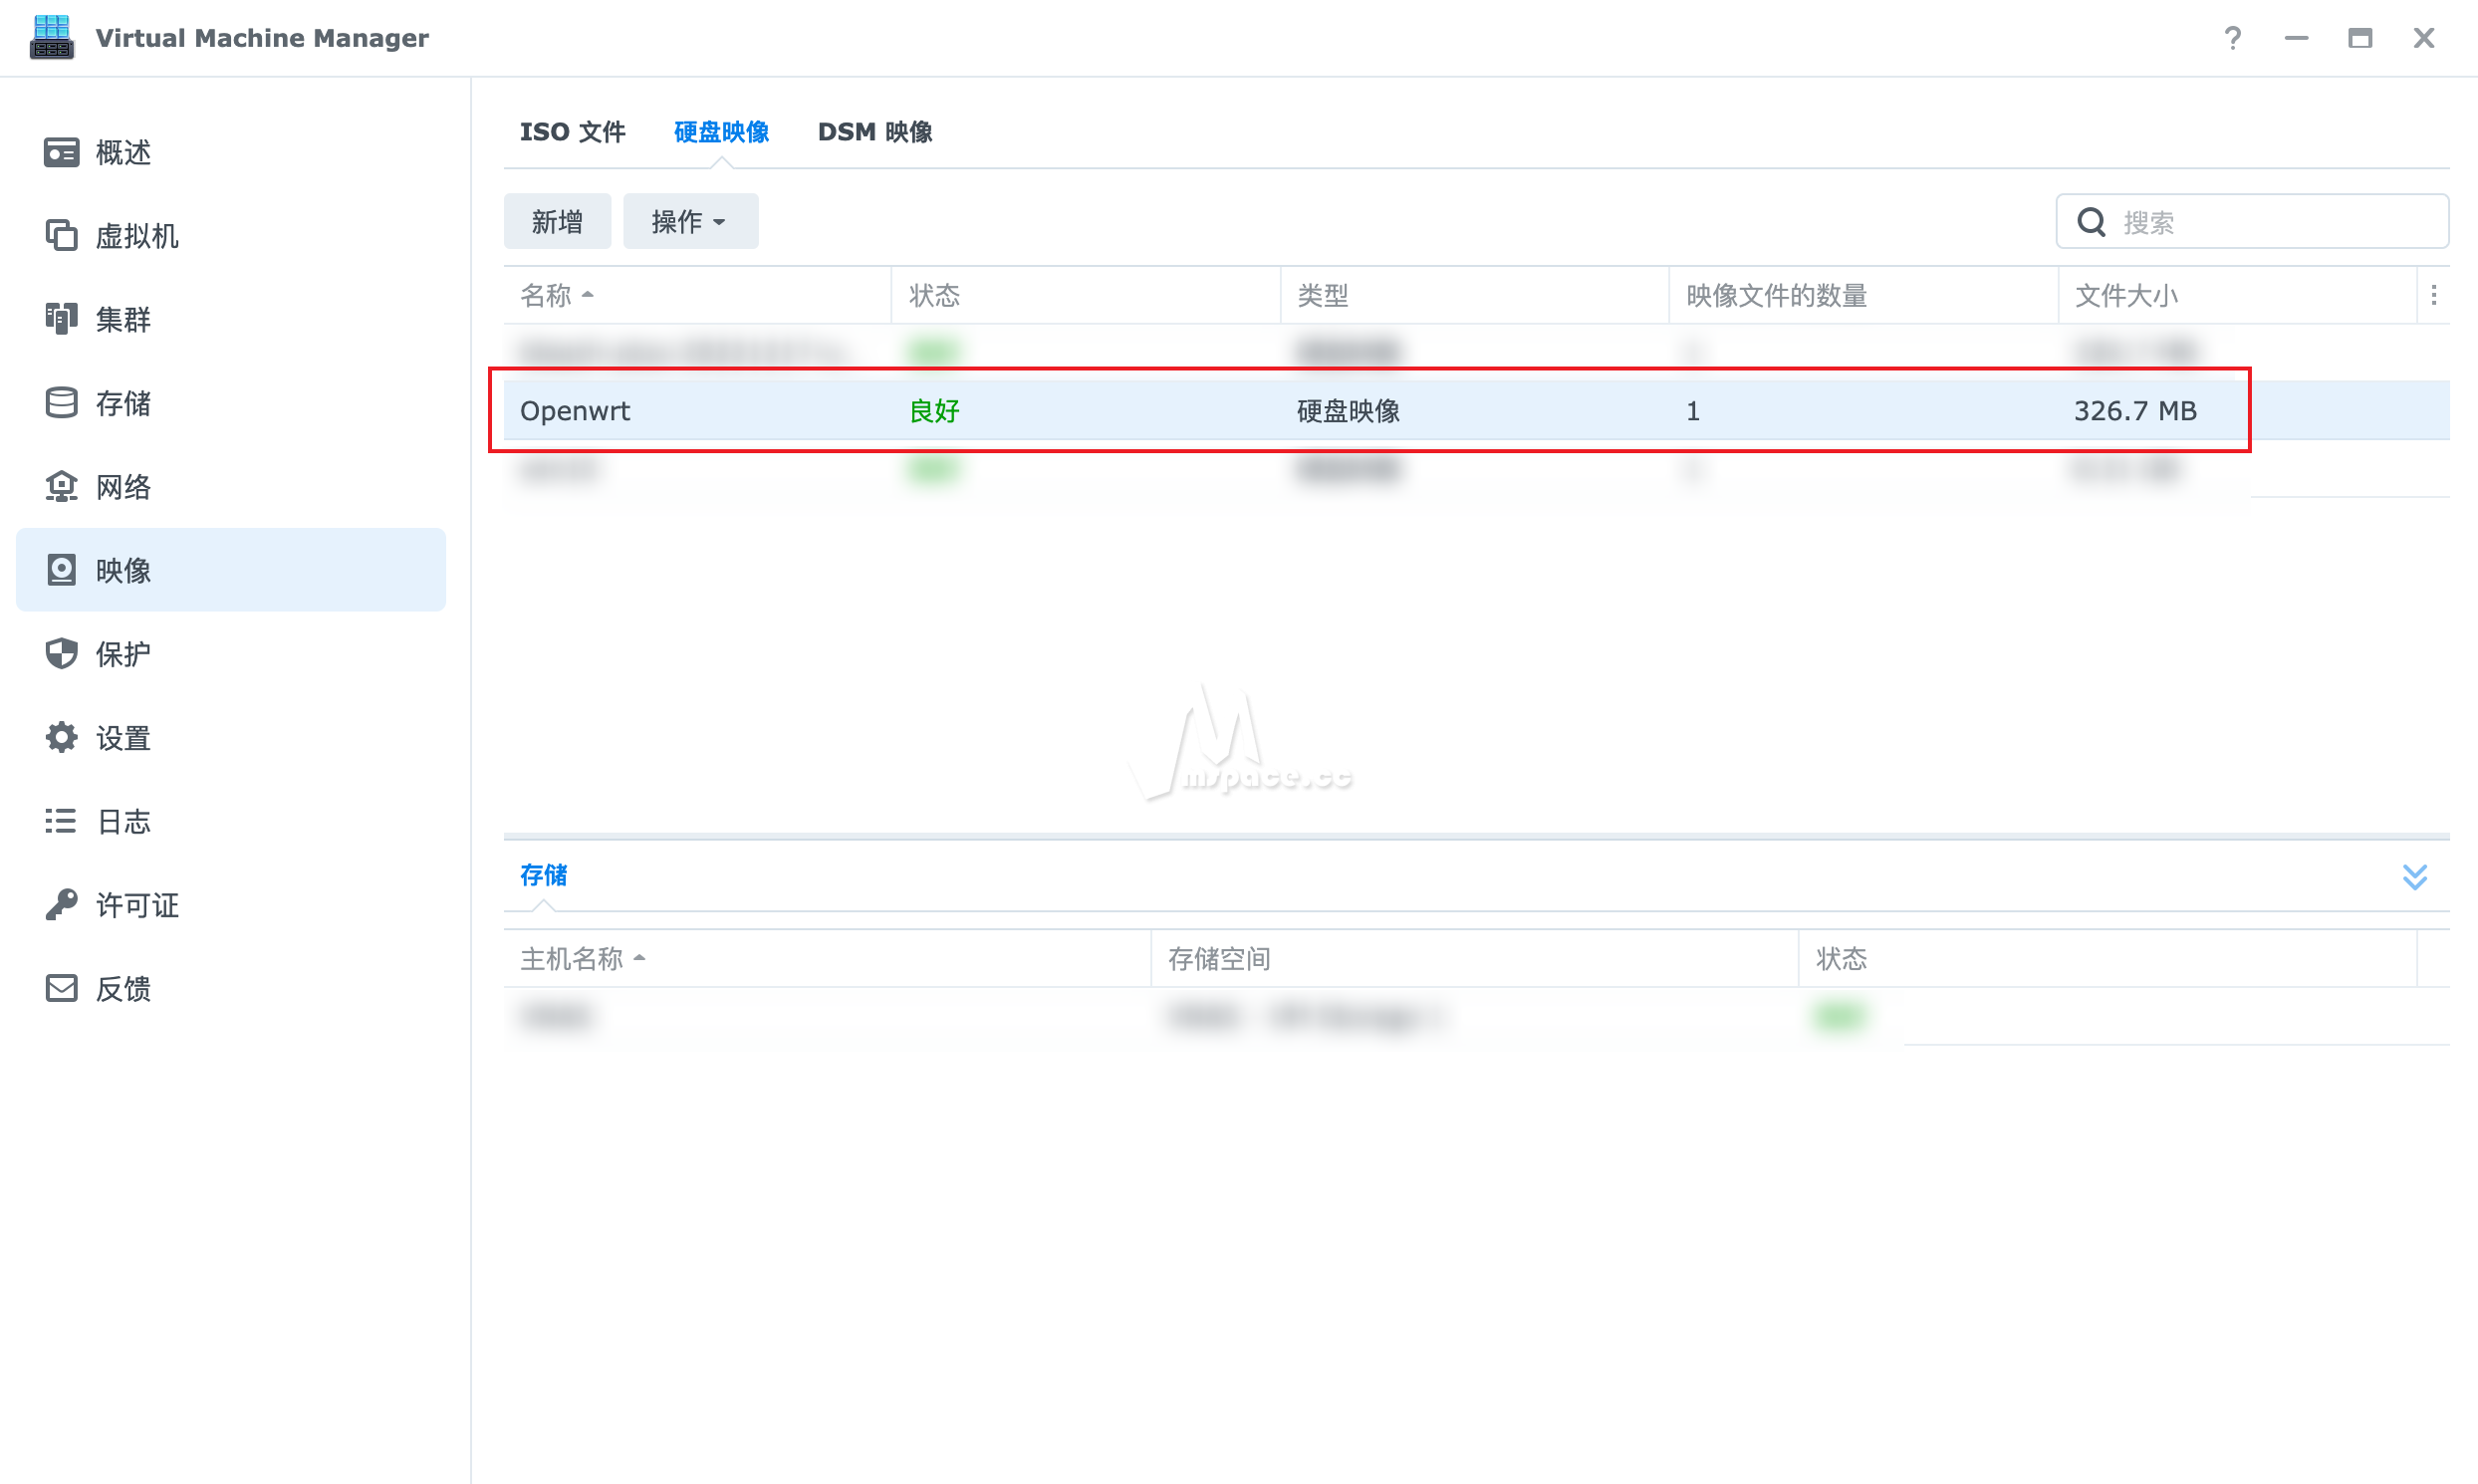The width and height of the screenshot is (2478, 1484).
Task: Switch to the DSM 映像 tab
Action: [874, 131]
